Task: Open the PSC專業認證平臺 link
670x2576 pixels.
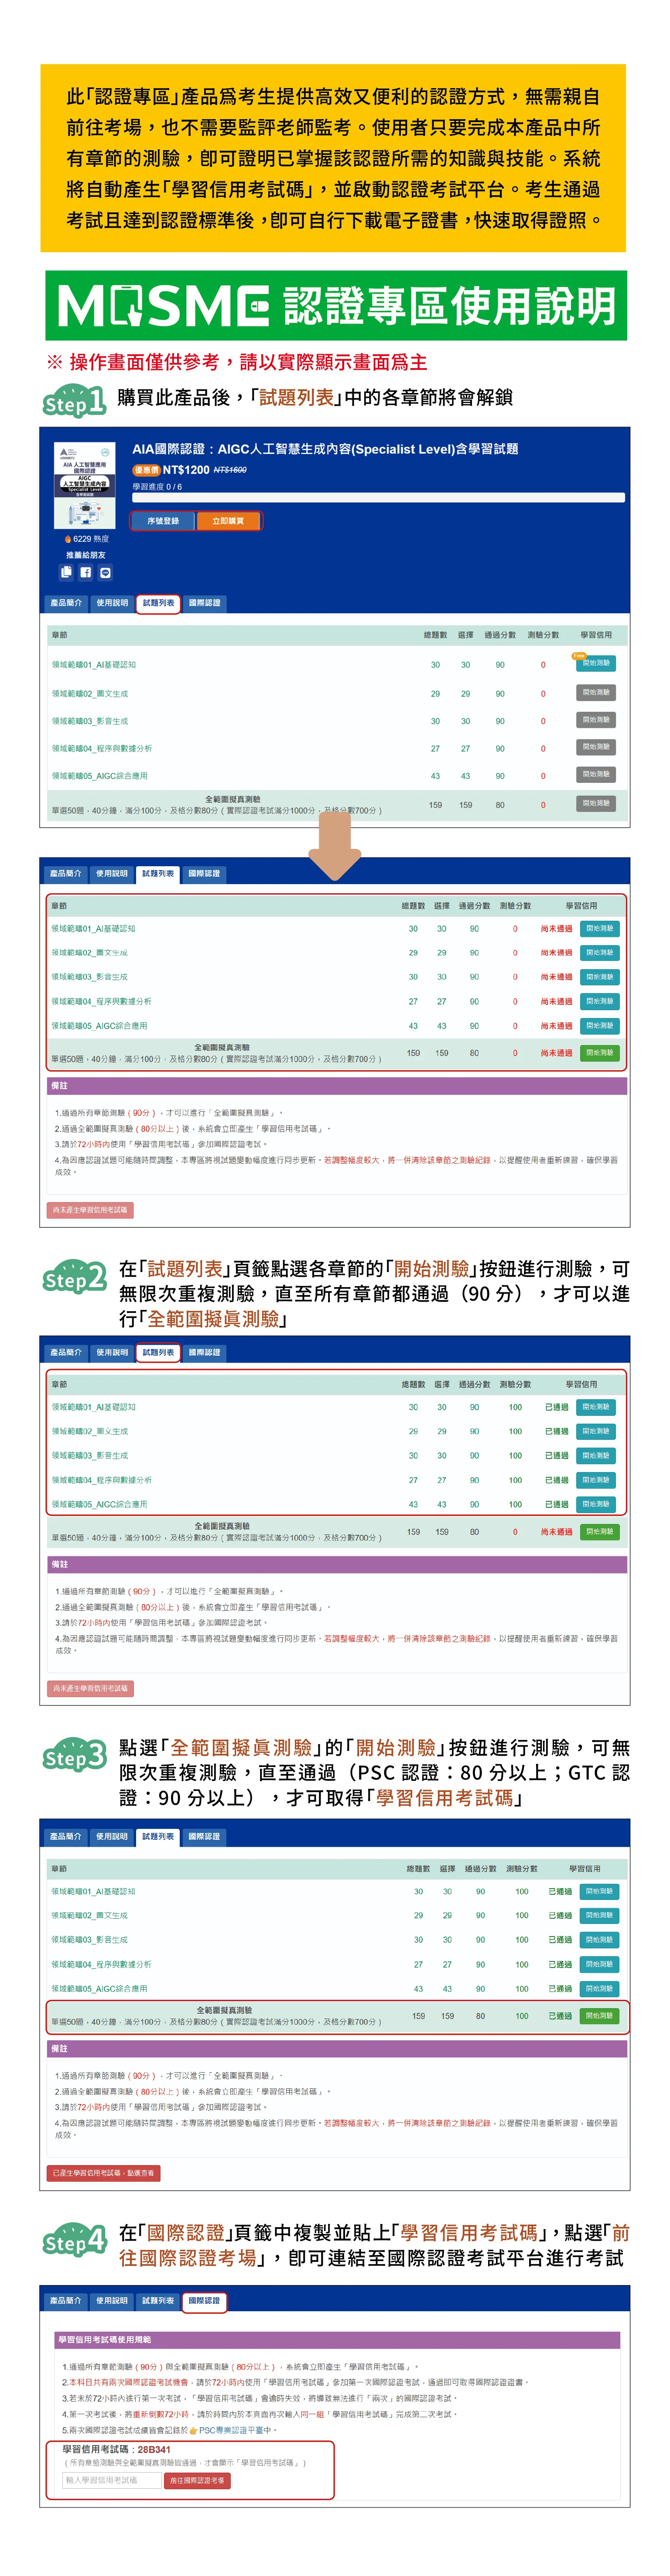Action: 233,2430
